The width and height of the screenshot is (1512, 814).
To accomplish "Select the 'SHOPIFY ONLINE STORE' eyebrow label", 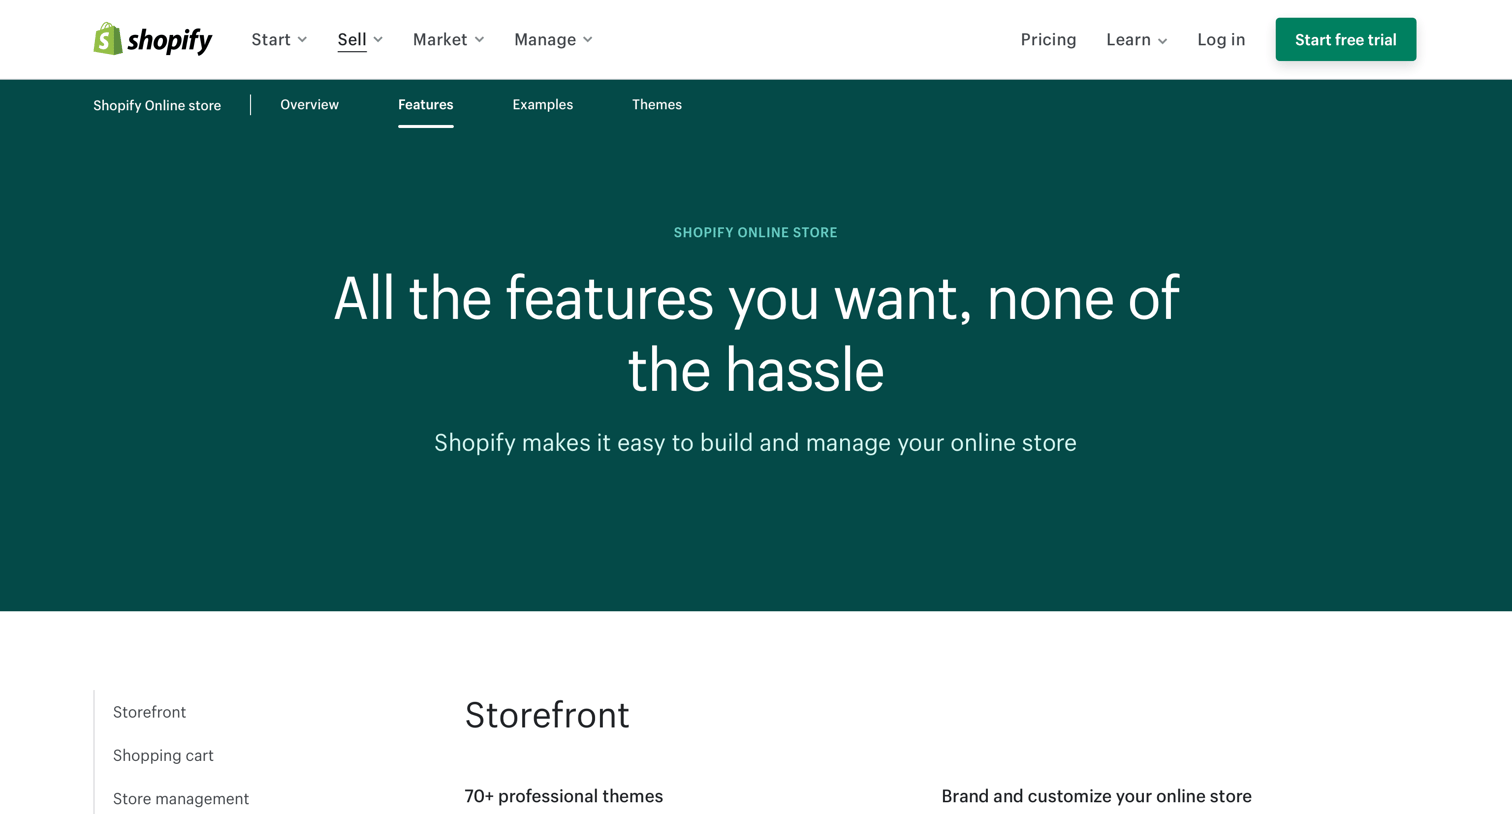I will [x=755, y=232].
